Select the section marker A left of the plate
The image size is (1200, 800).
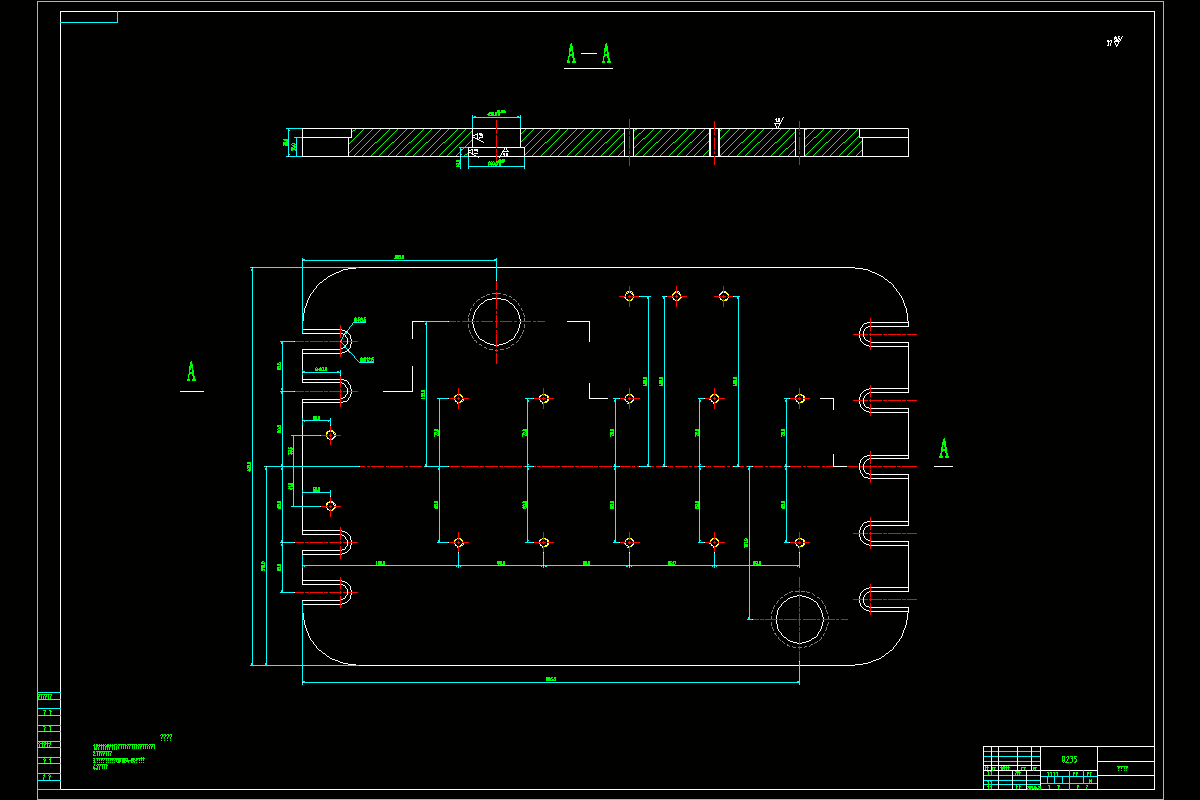click(191, 372)
